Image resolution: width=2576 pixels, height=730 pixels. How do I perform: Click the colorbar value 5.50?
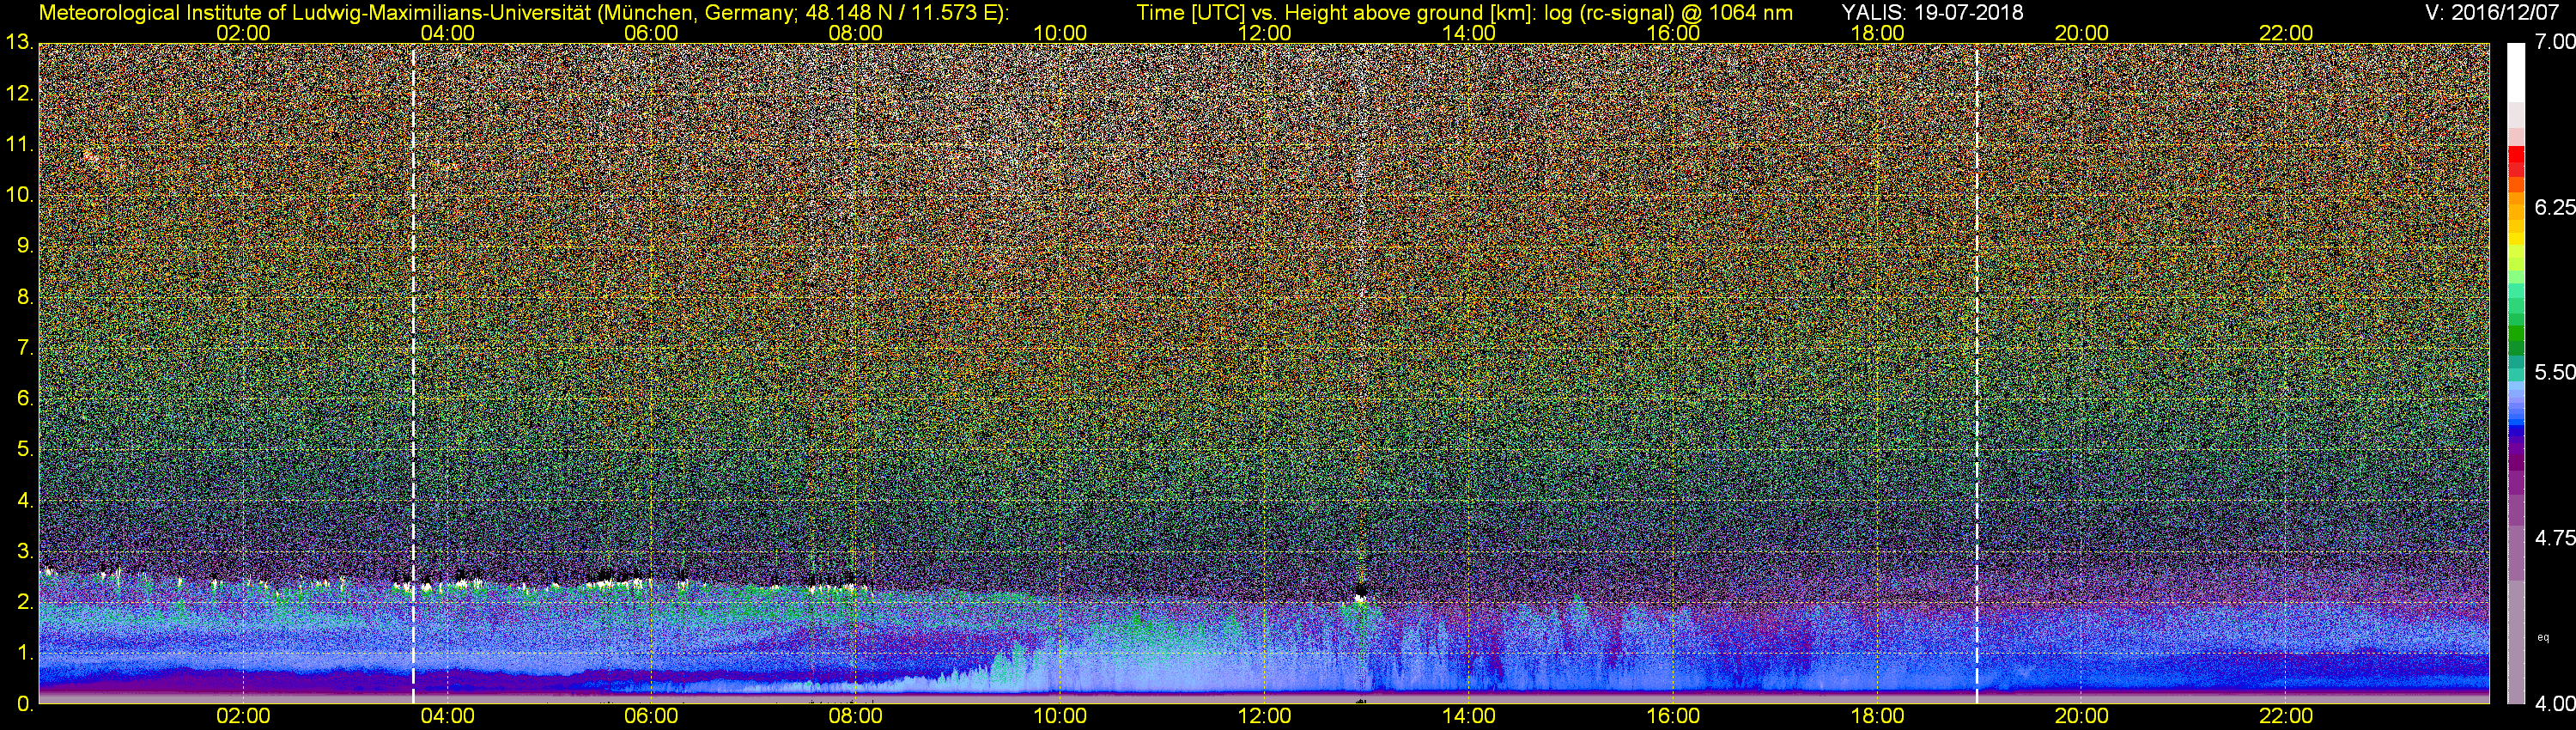[x=2554, y=372]
